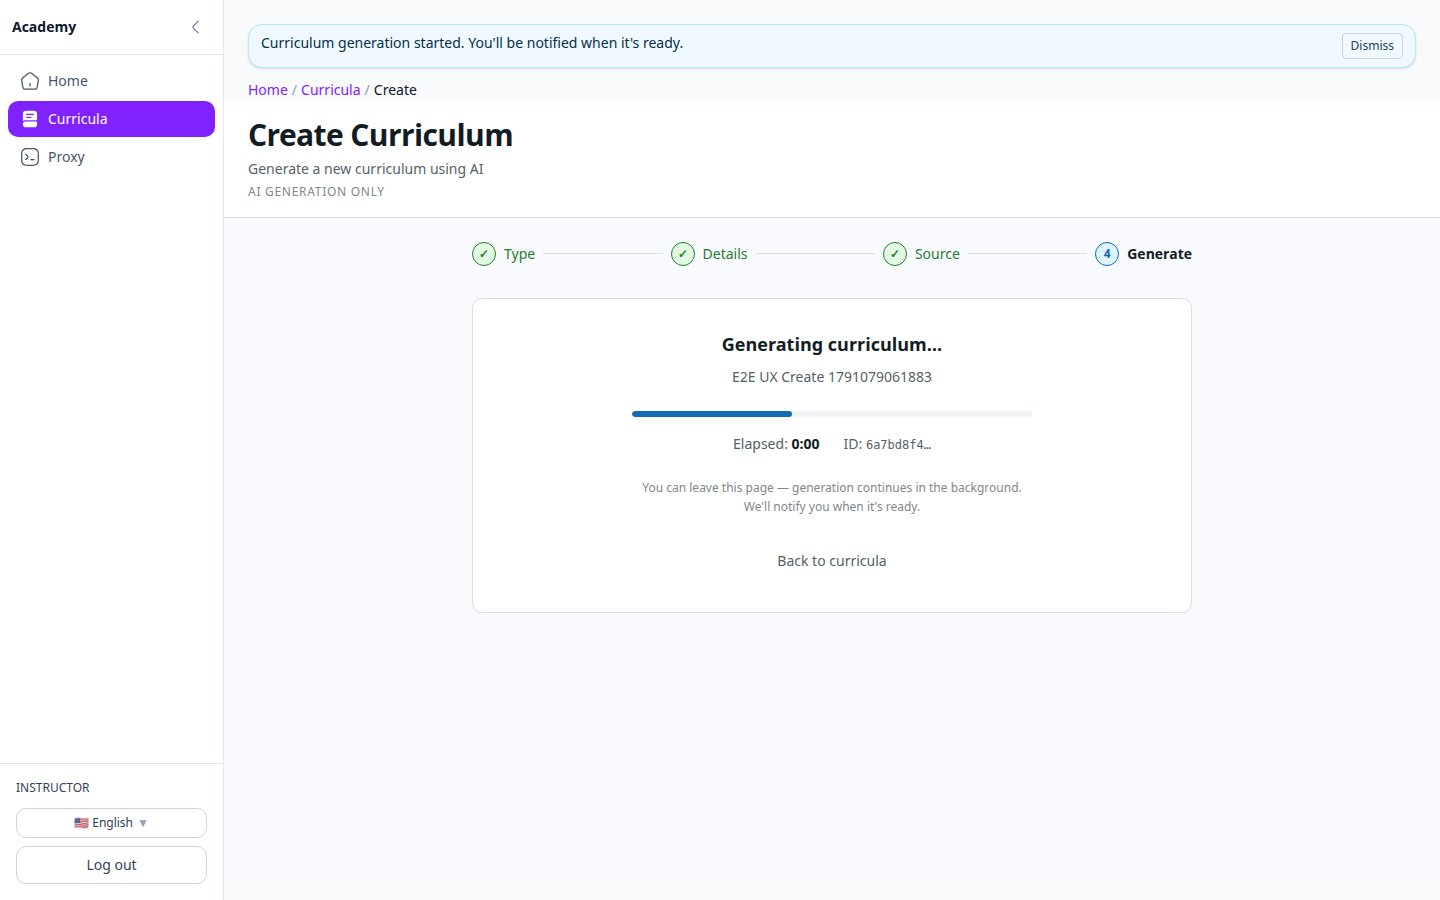Click the US flag icon
This screenshot has width=1440, height=900.
click(x=81, y=823)
